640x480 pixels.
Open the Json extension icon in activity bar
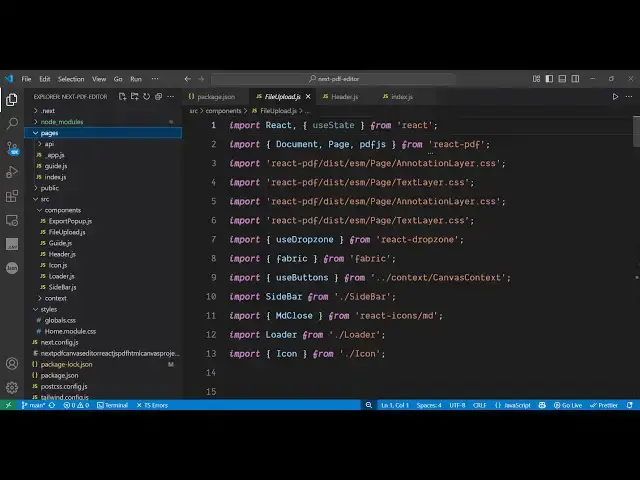[12, 268]
